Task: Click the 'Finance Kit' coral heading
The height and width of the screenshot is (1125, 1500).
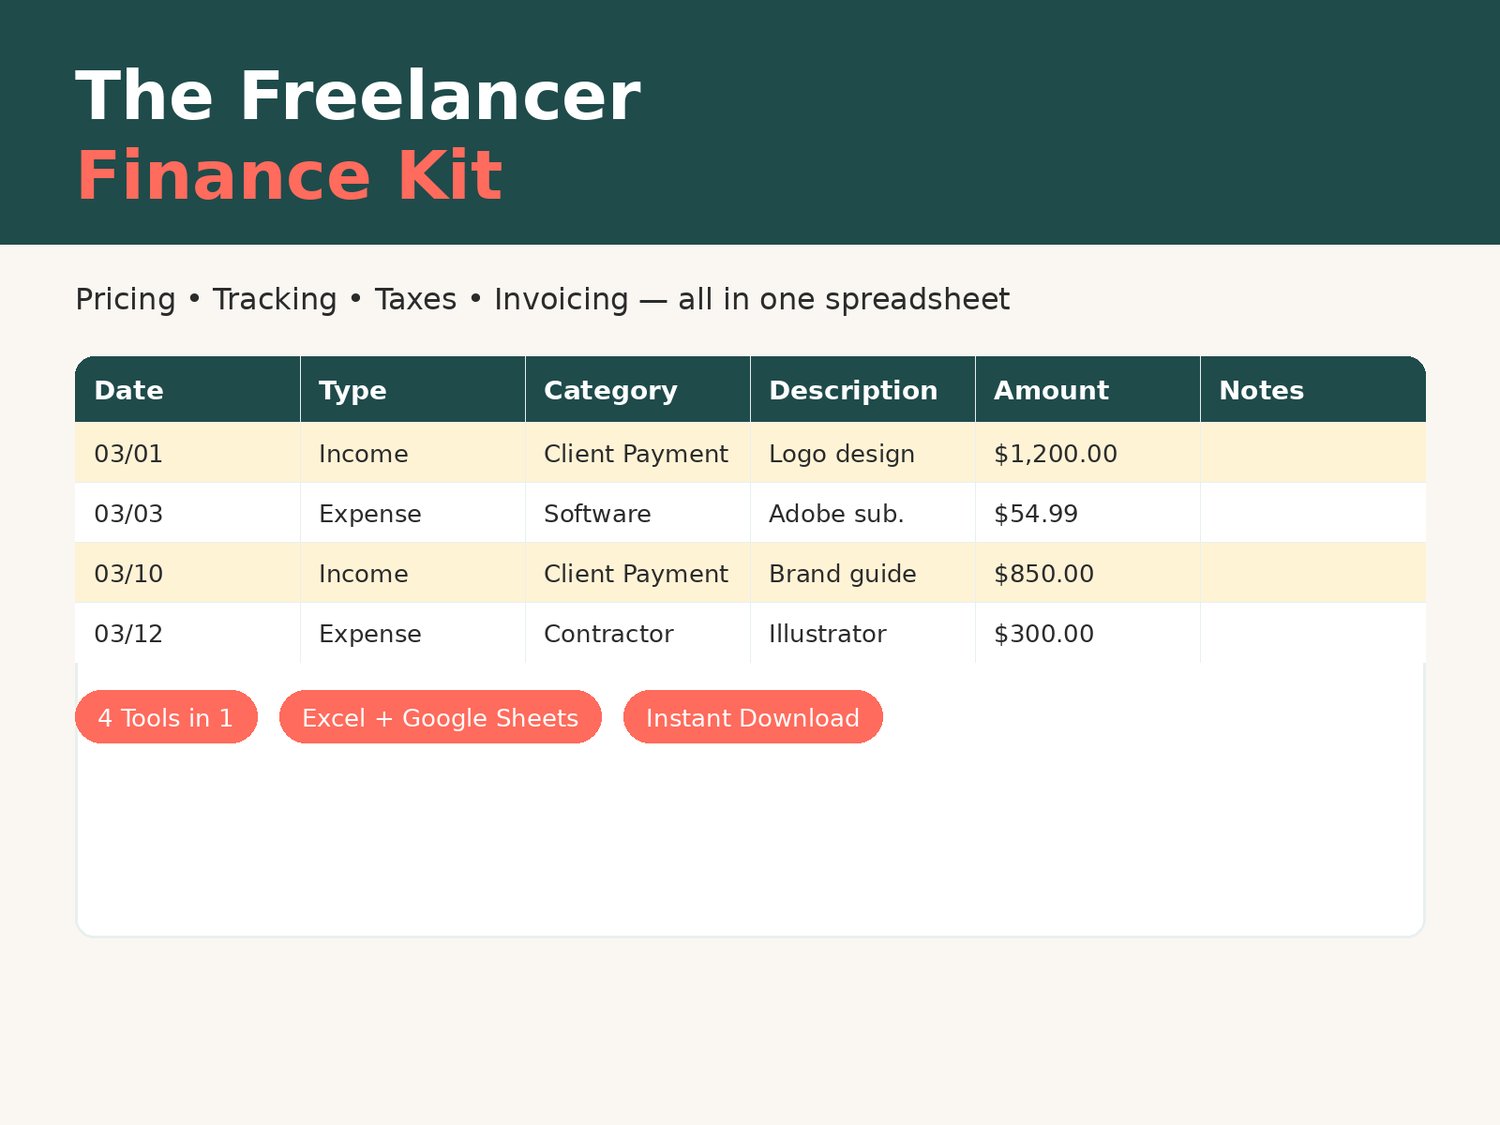Action: click(x=289, y=175)
